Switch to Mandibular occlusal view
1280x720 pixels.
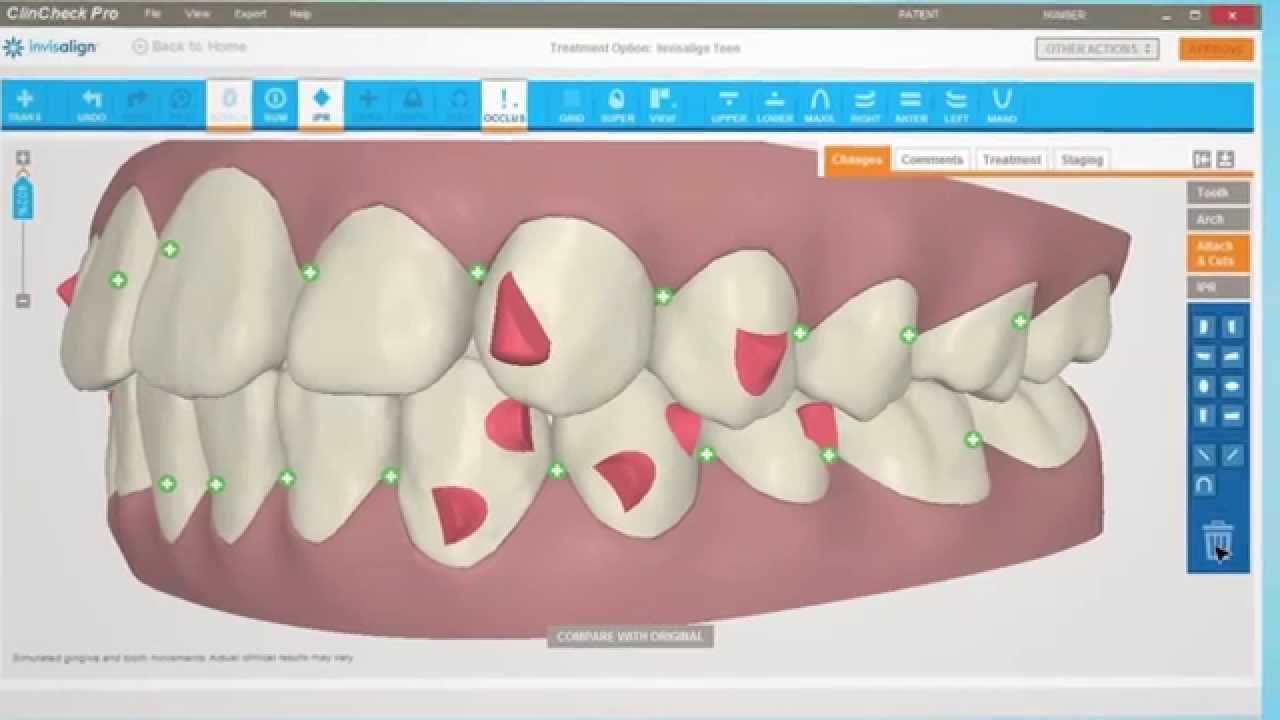[1001, 105]
